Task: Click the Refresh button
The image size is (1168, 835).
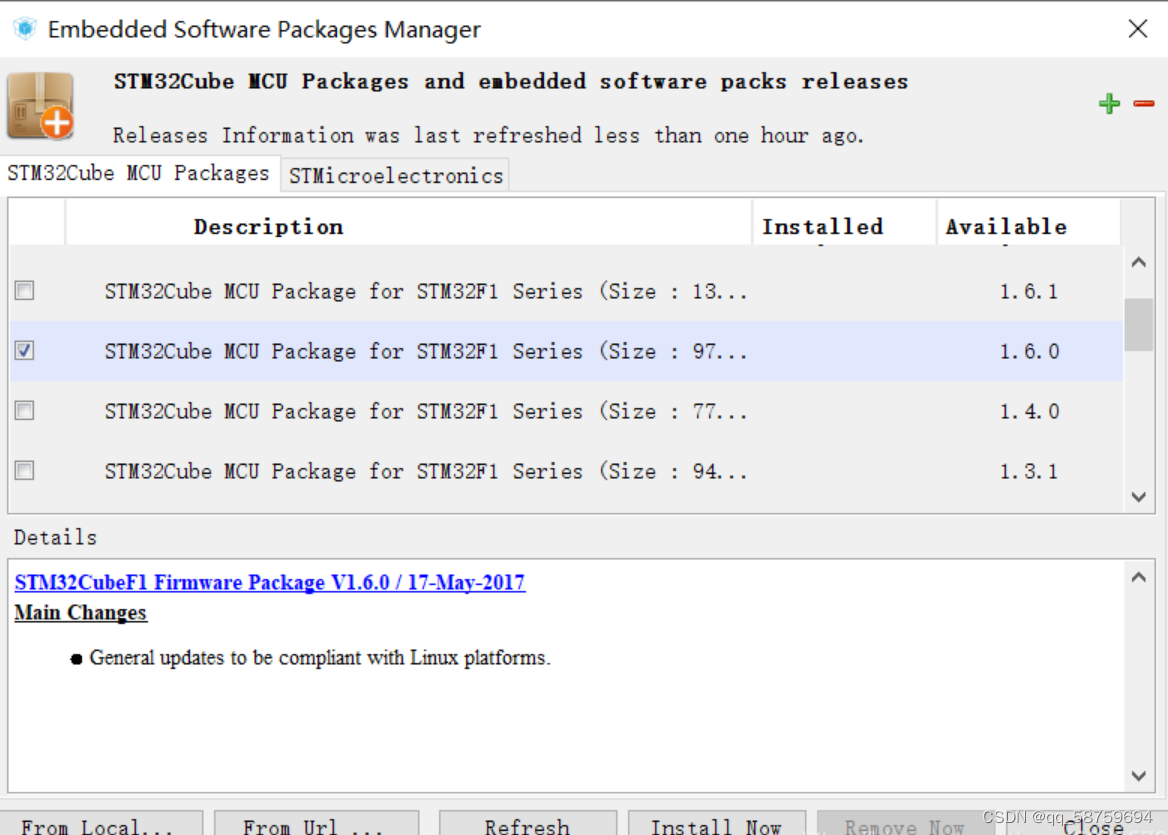Action: [527, 824]
